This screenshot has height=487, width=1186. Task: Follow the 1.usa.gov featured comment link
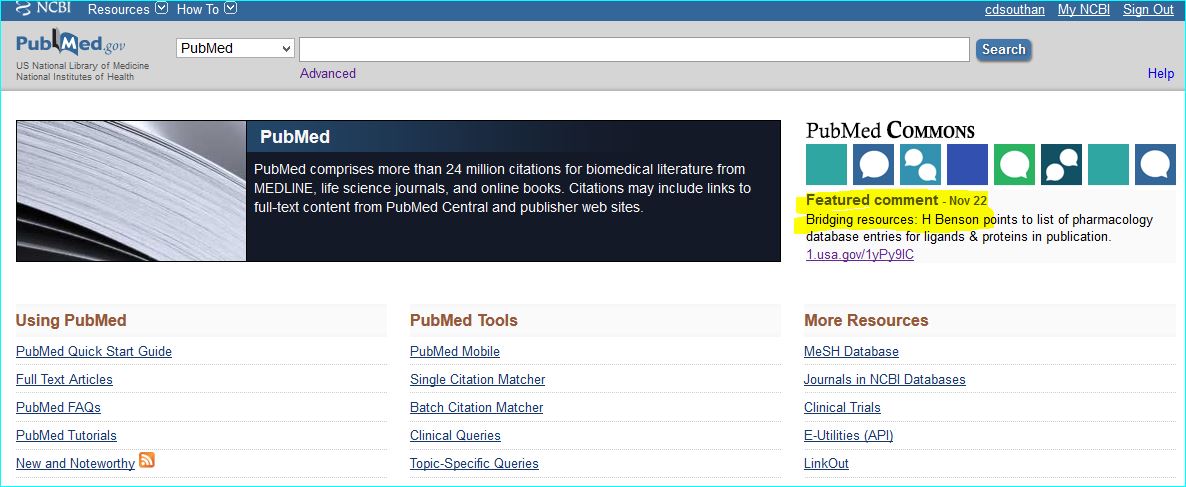point(859,254)
